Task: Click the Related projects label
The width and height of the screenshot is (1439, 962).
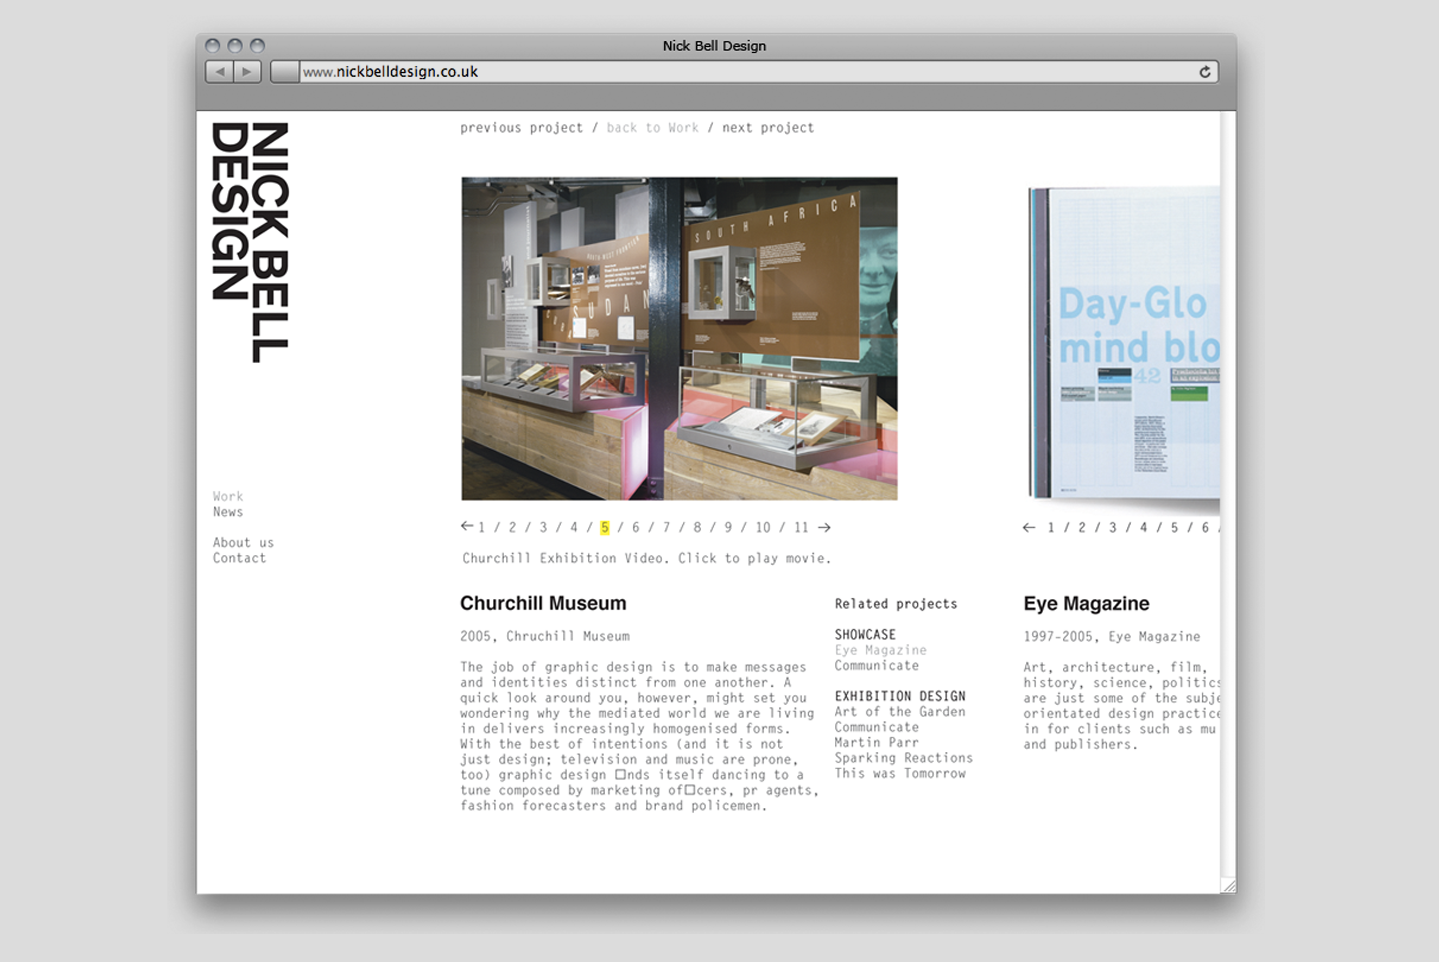Action: 896,604
